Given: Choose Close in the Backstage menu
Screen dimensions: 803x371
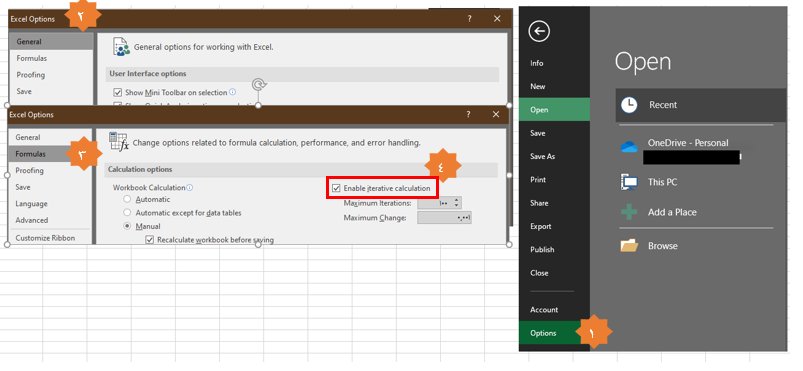Looking at the screenshot, I should point(539,273).
